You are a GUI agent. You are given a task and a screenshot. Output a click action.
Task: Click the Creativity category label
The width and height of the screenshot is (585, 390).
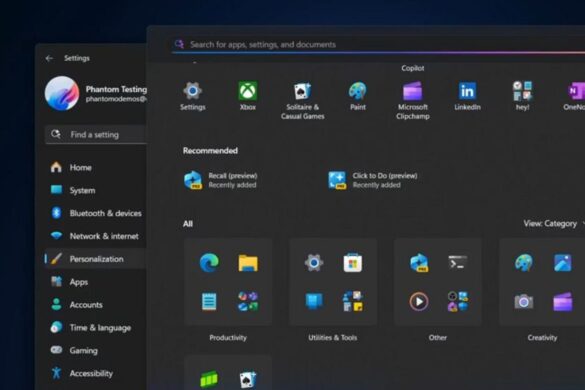pos(542,337)
